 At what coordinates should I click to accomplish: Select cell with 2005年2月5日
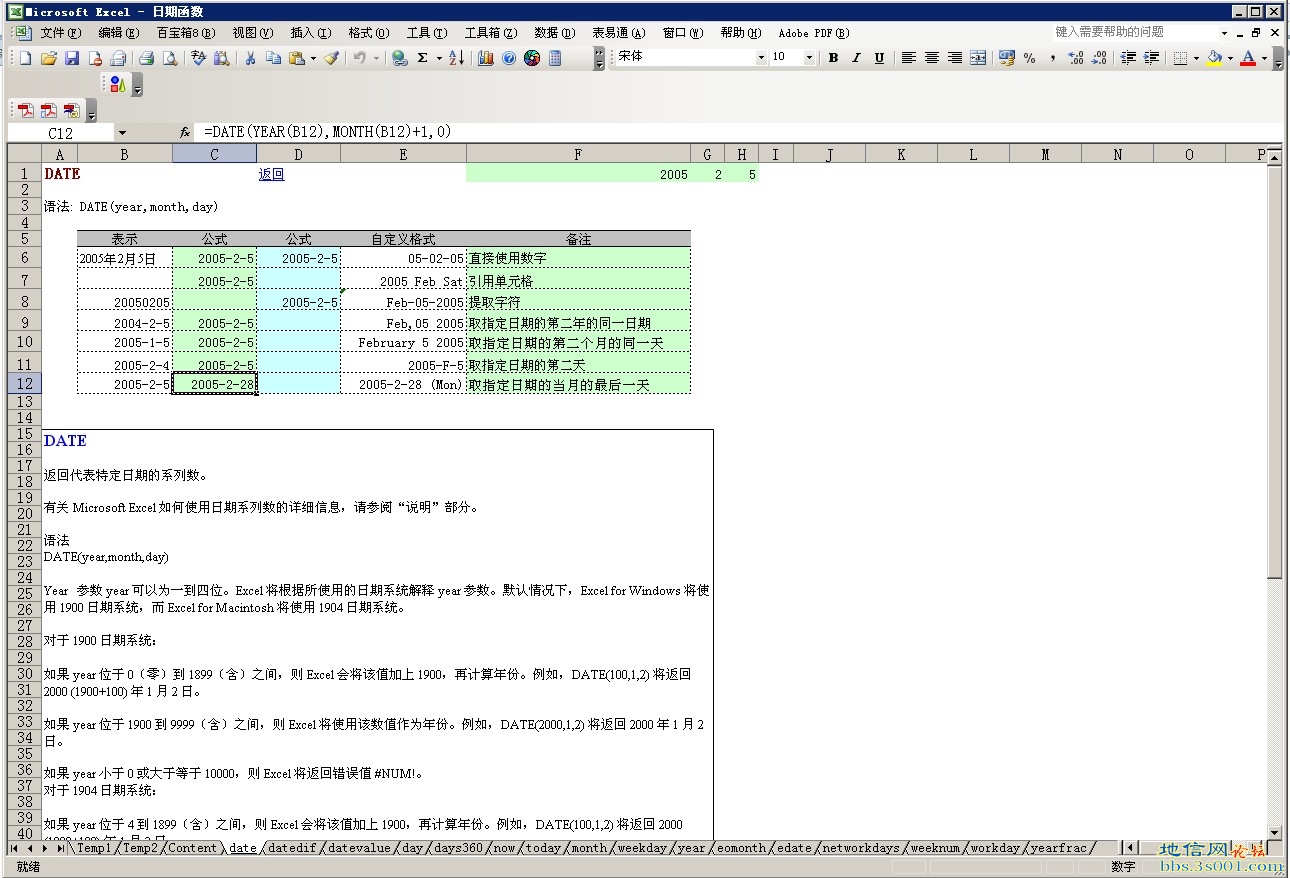pos(125,258)
